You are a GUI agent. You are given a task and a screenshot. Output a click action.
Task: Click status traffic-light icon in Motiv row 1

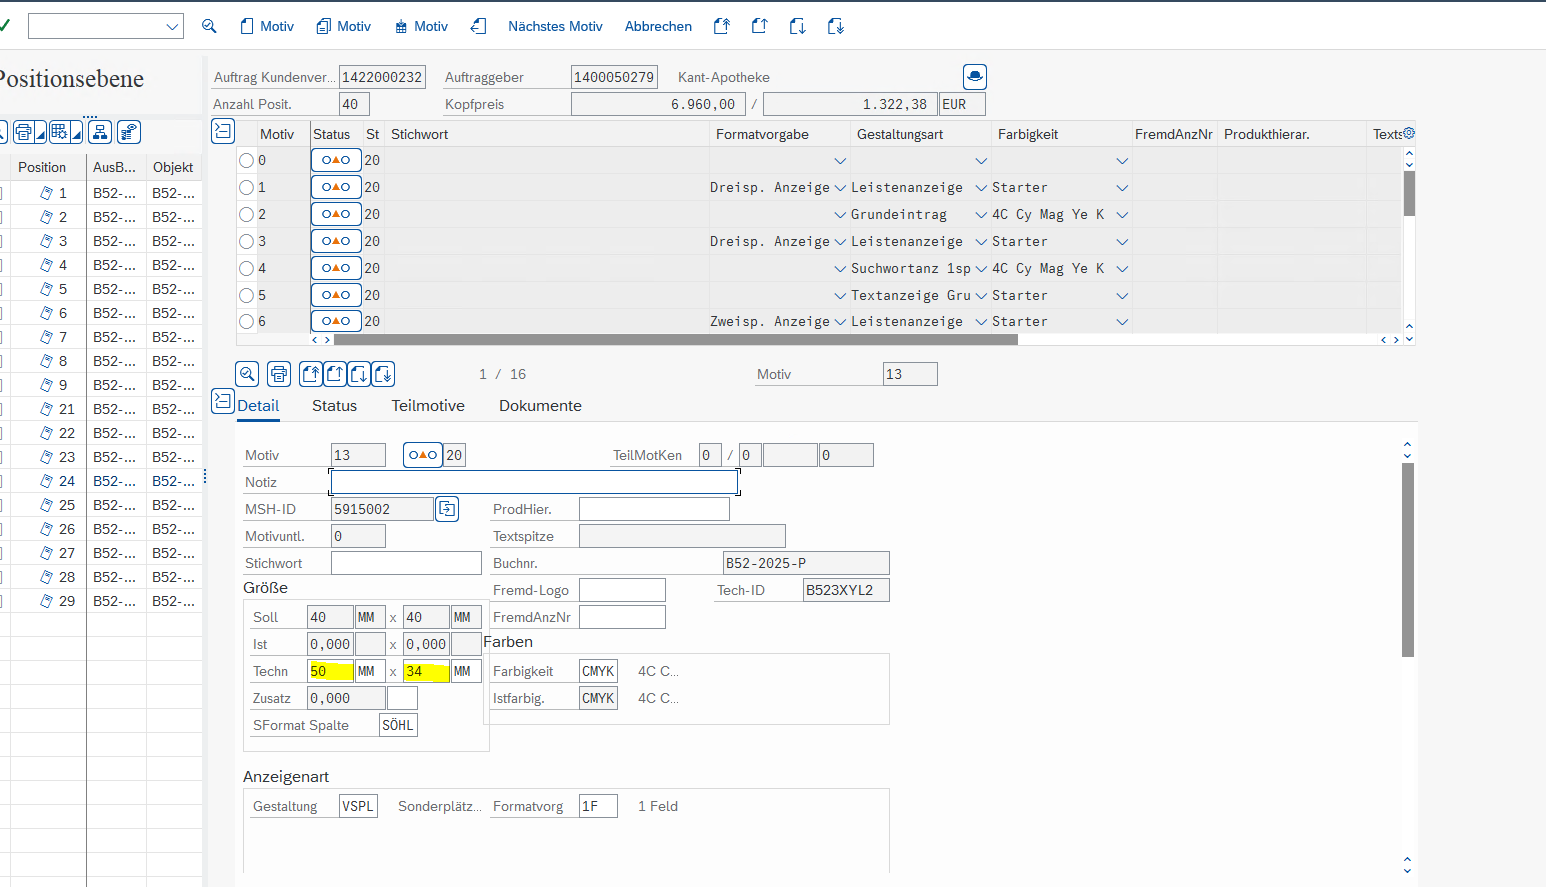336,187
